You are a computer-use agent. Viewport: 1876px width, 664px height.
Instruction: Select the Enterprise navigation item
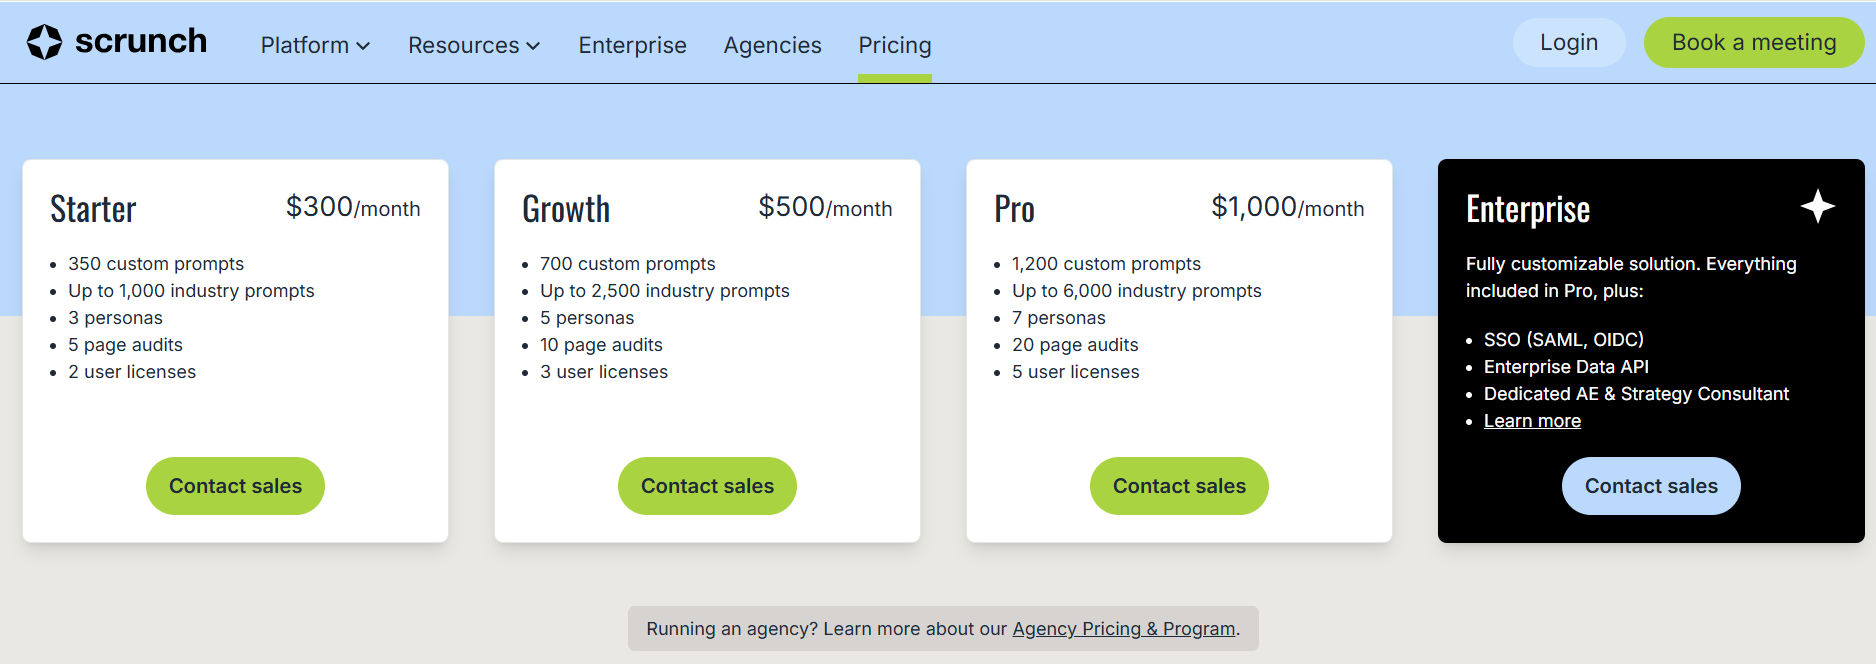click(x=632, y=45)
